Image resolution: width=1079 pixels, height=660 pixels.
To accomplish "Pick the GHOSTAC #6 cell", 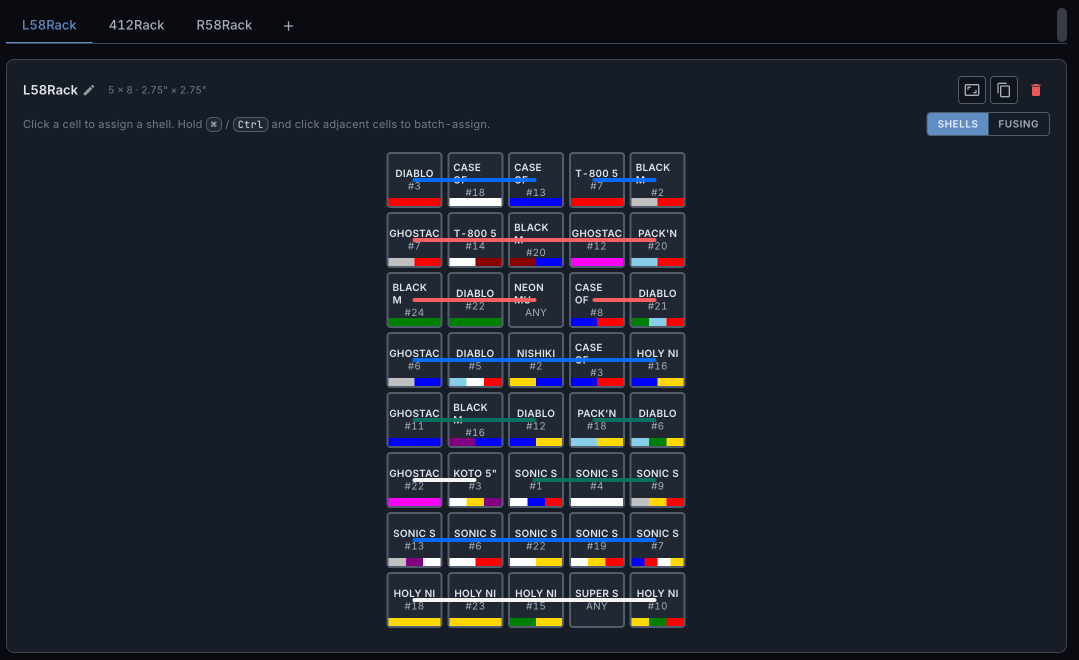I will pos(414,360).
